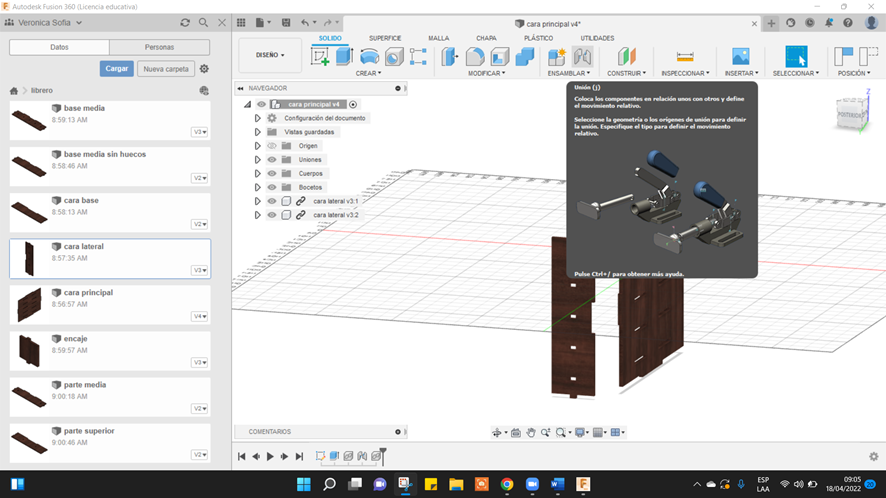
Task: Click the Extrude tool icon
Action: (x=344, y=57)
